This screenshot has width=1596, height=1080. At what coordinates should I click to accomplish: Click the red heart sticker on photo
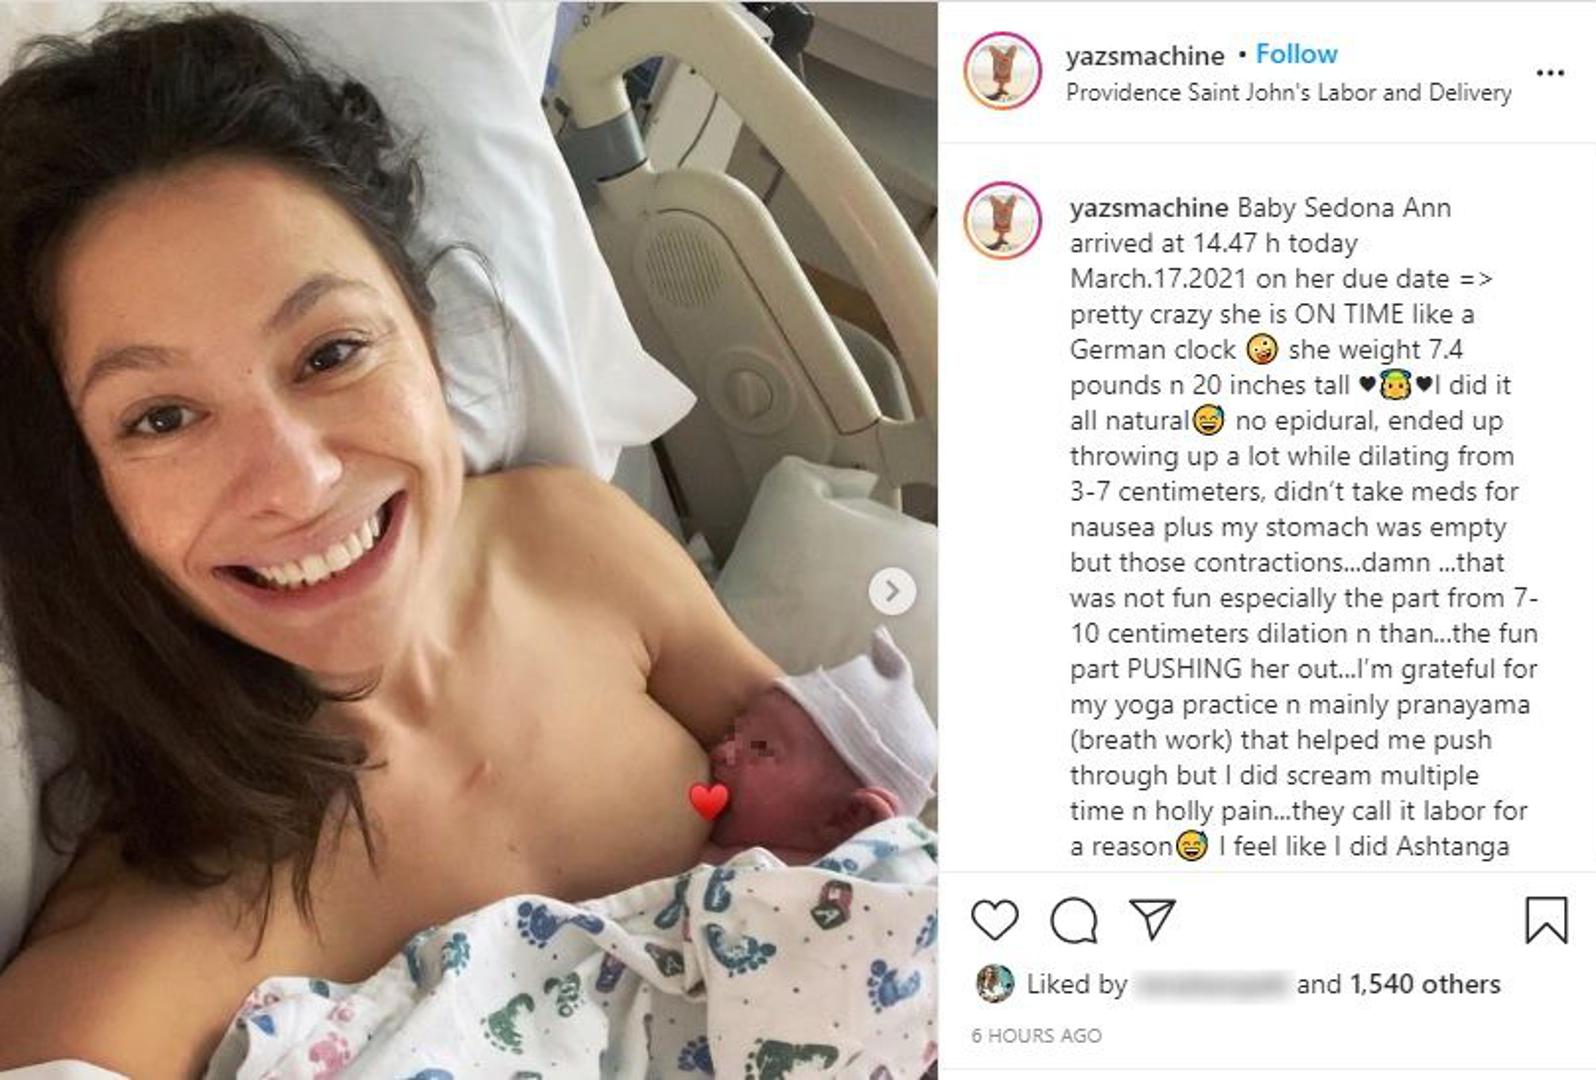pos(709,801)
